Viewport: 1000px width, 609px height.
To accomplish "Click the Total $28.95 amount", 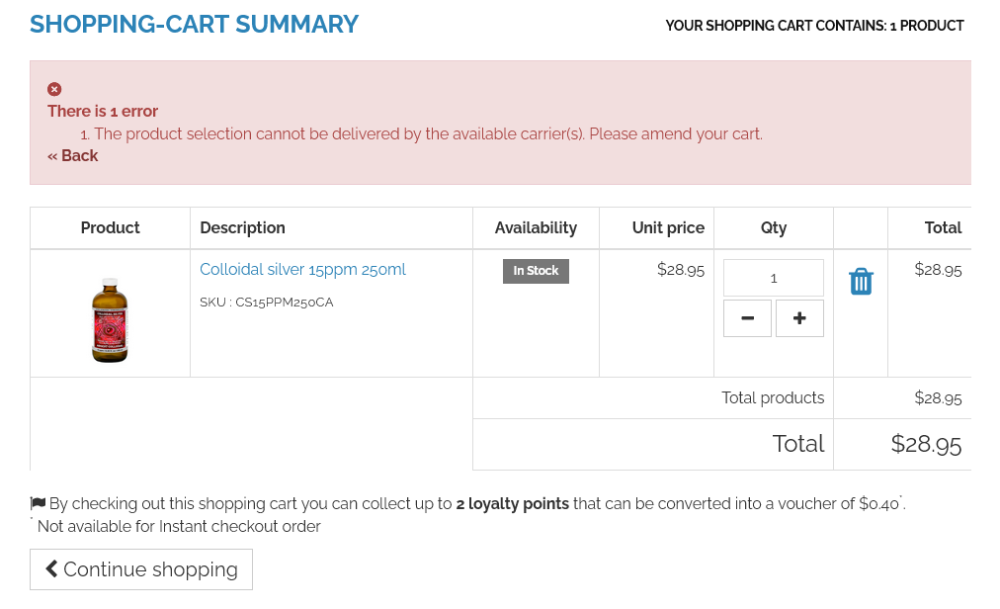I will coord(928,443).
